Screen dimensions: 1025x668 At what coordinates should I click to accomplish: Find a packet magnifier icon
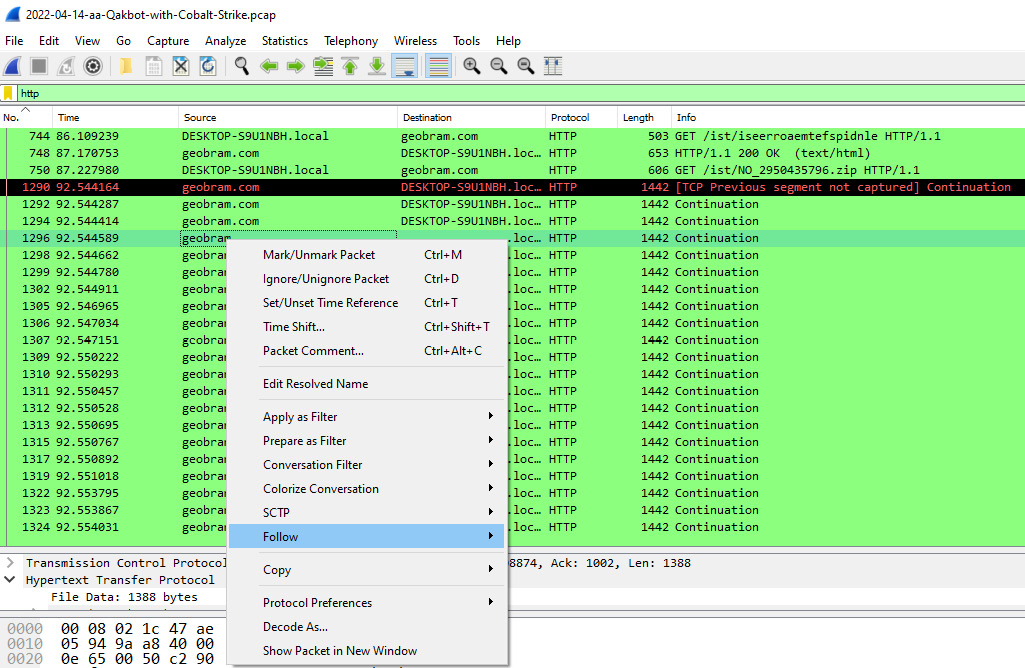(x=242, y=66)
